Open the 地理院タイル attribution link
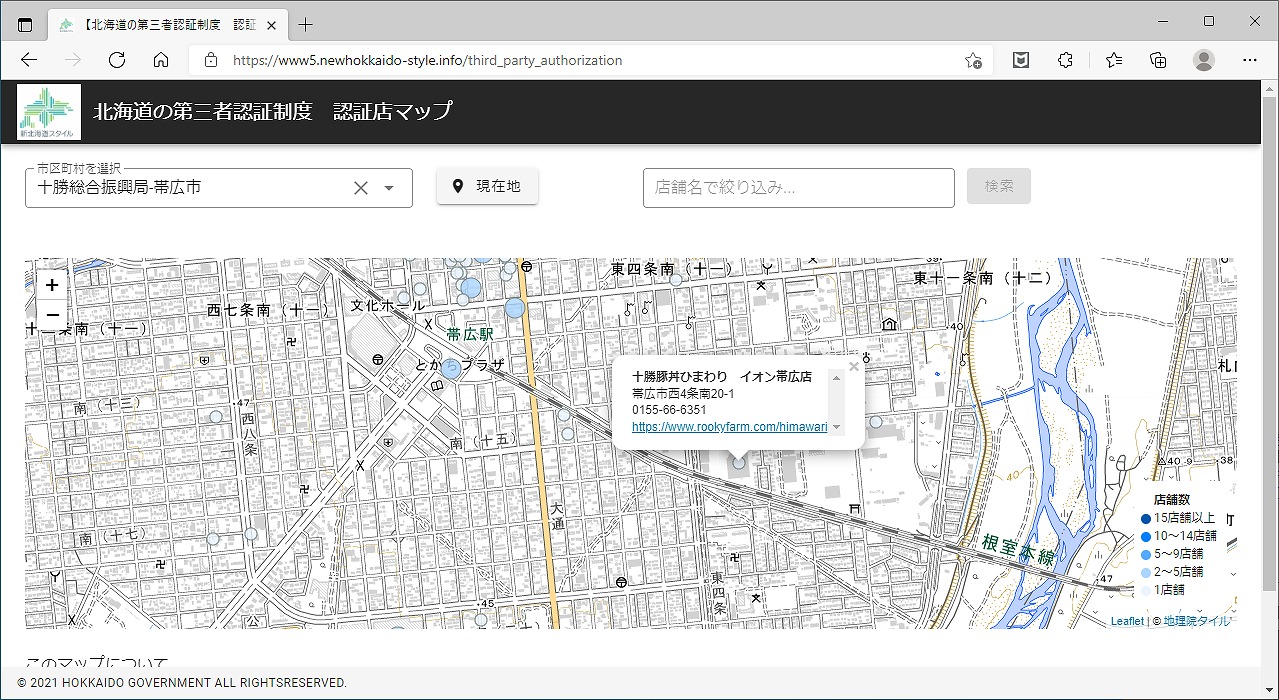 click(x=1197, y=621)
